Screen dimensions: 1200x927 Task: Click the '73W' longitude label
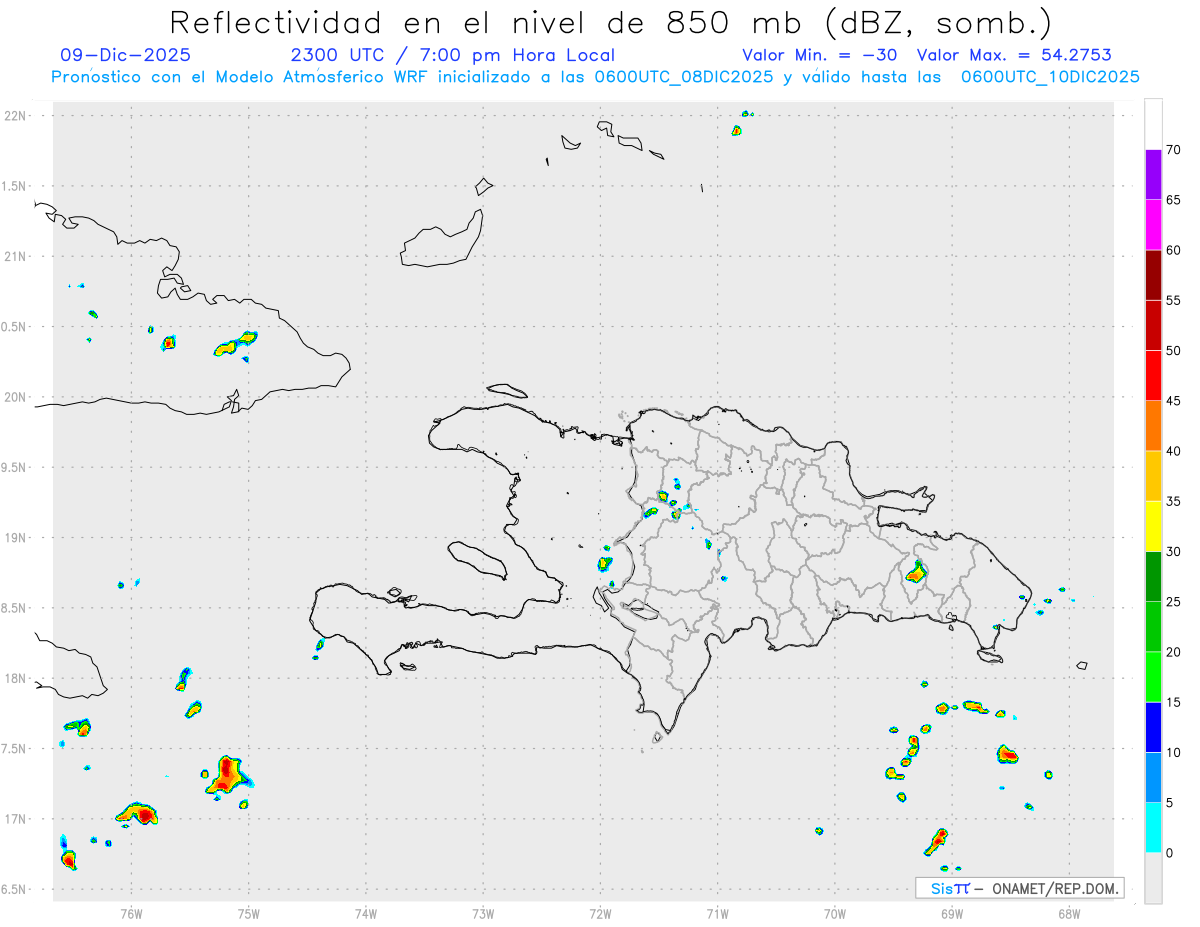pyautogui.click(x=483, y=913)
